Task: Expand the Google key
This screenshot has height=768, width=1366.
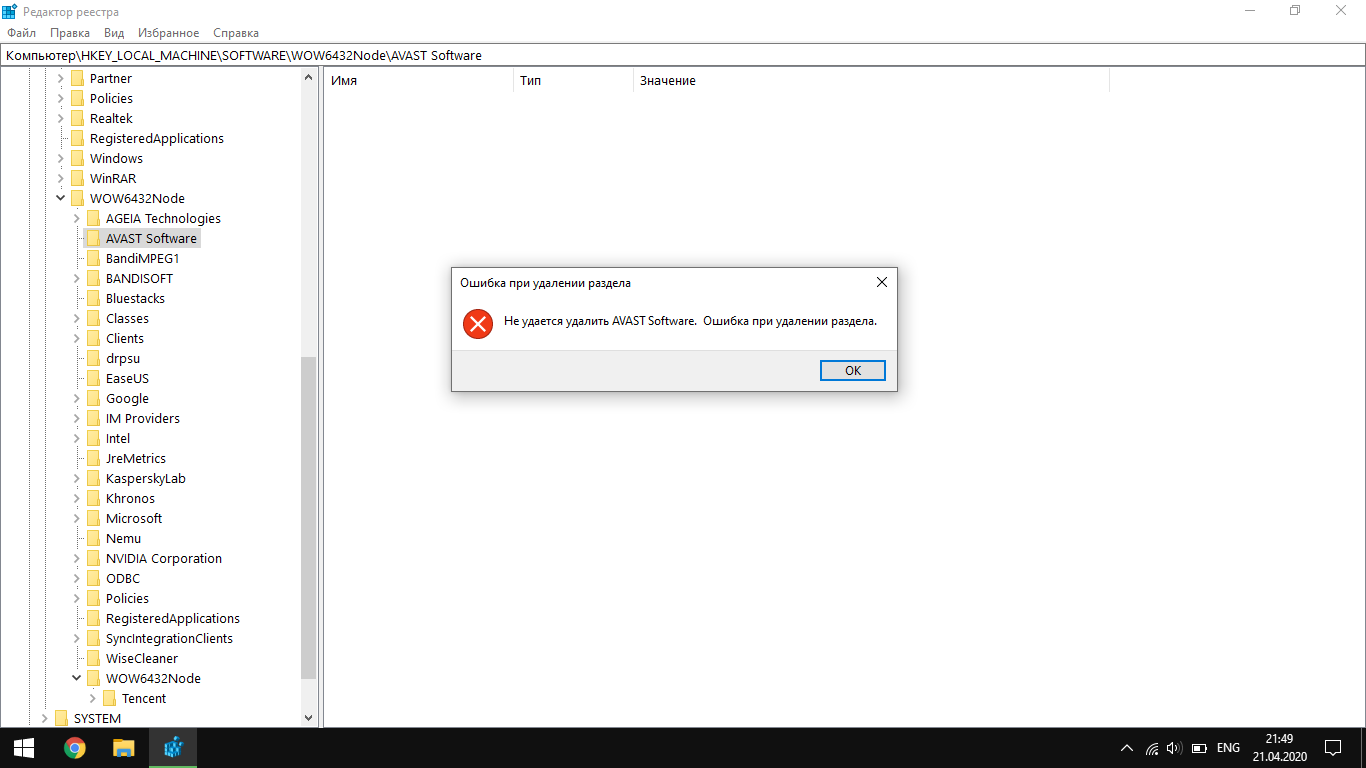Action: tap(77, 398)
